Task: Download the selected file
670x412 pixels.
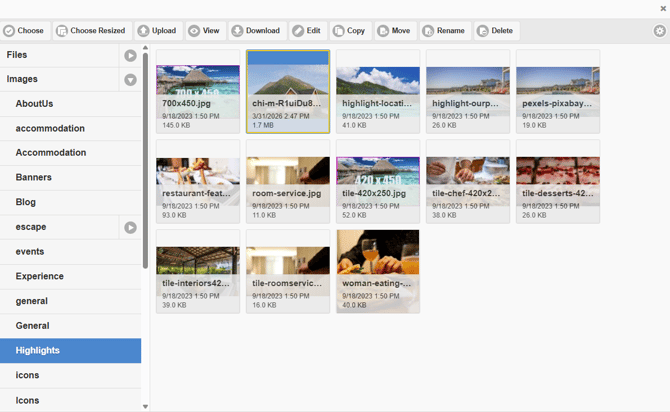Action: [257, 31]
